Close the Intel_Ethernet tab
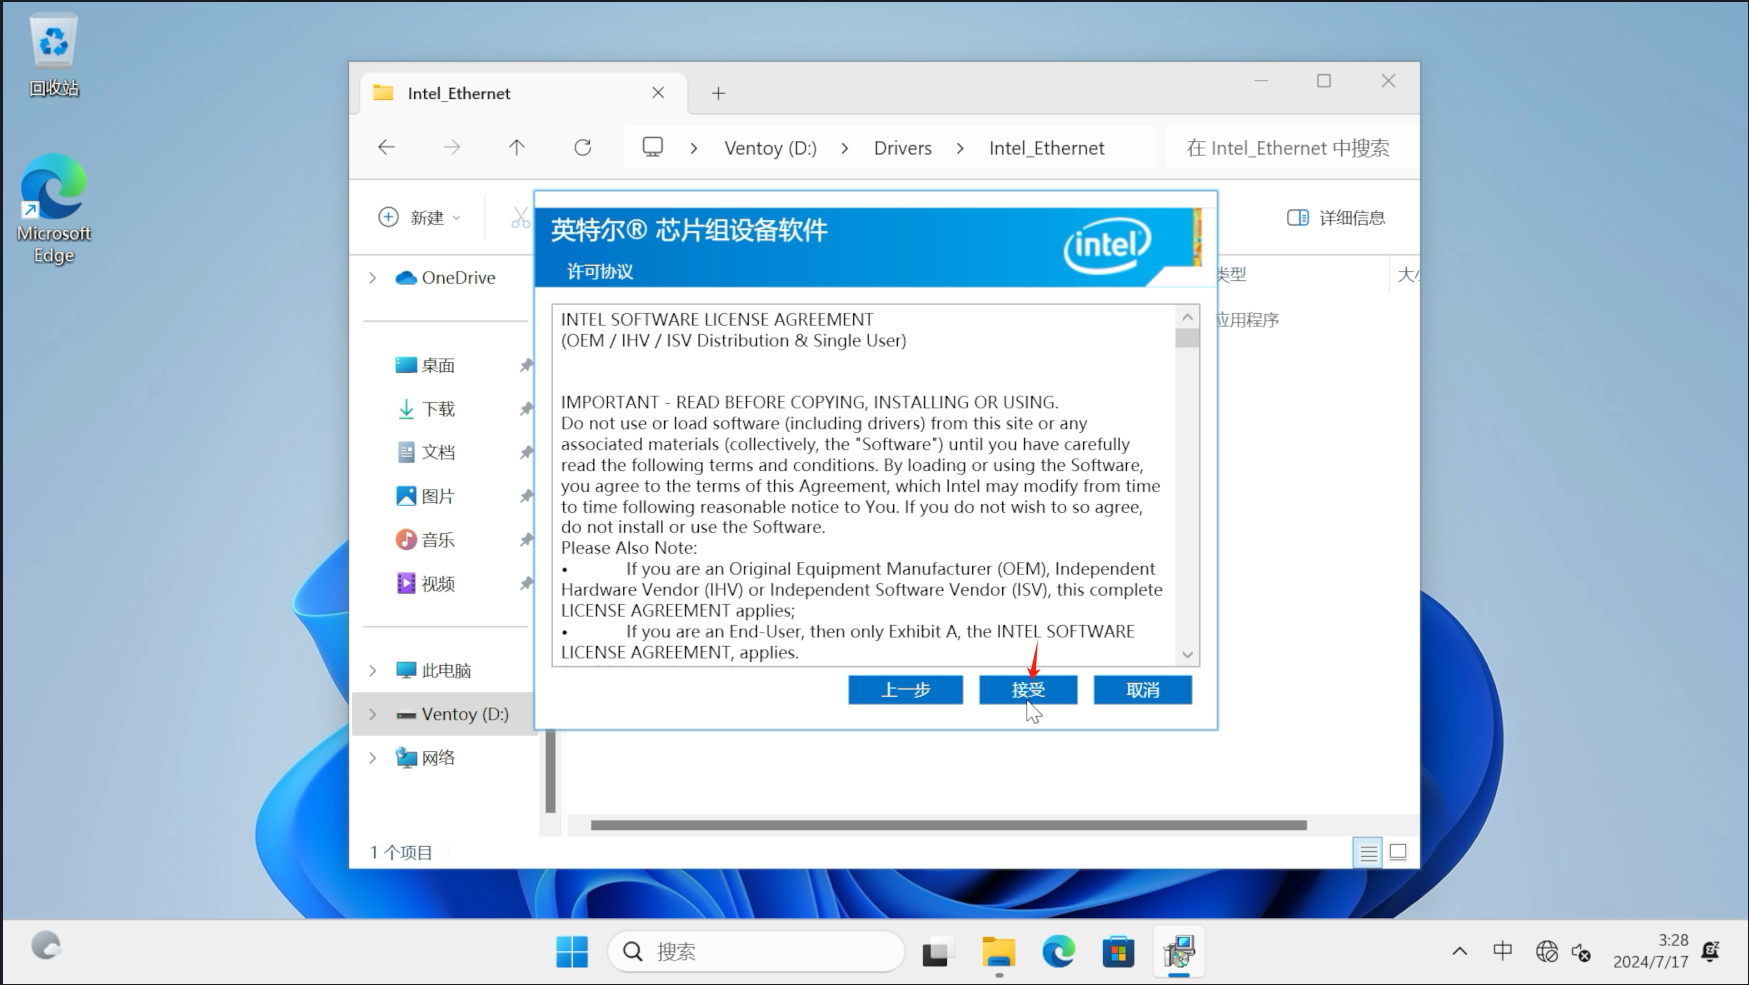 pos(658,93)
